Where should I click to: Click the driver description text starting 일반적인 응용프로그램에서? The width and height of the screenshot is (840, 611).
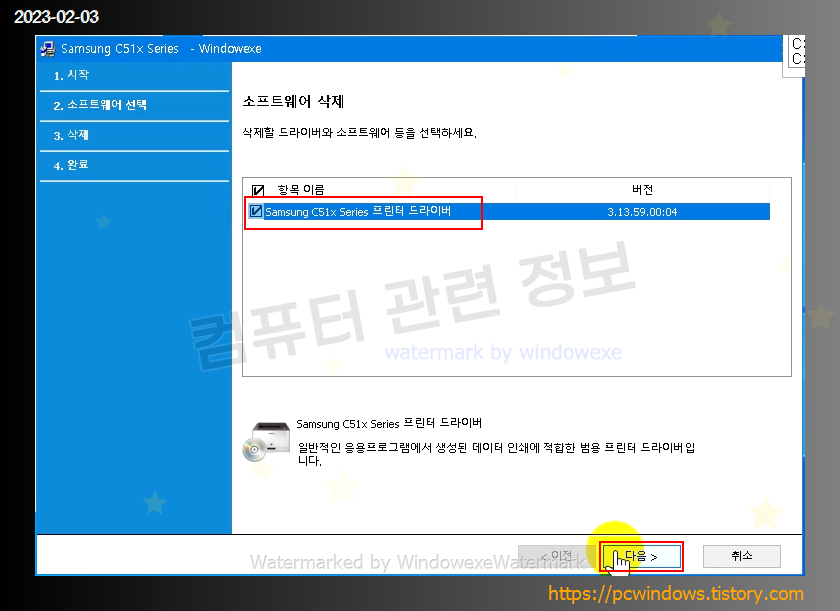496,454
